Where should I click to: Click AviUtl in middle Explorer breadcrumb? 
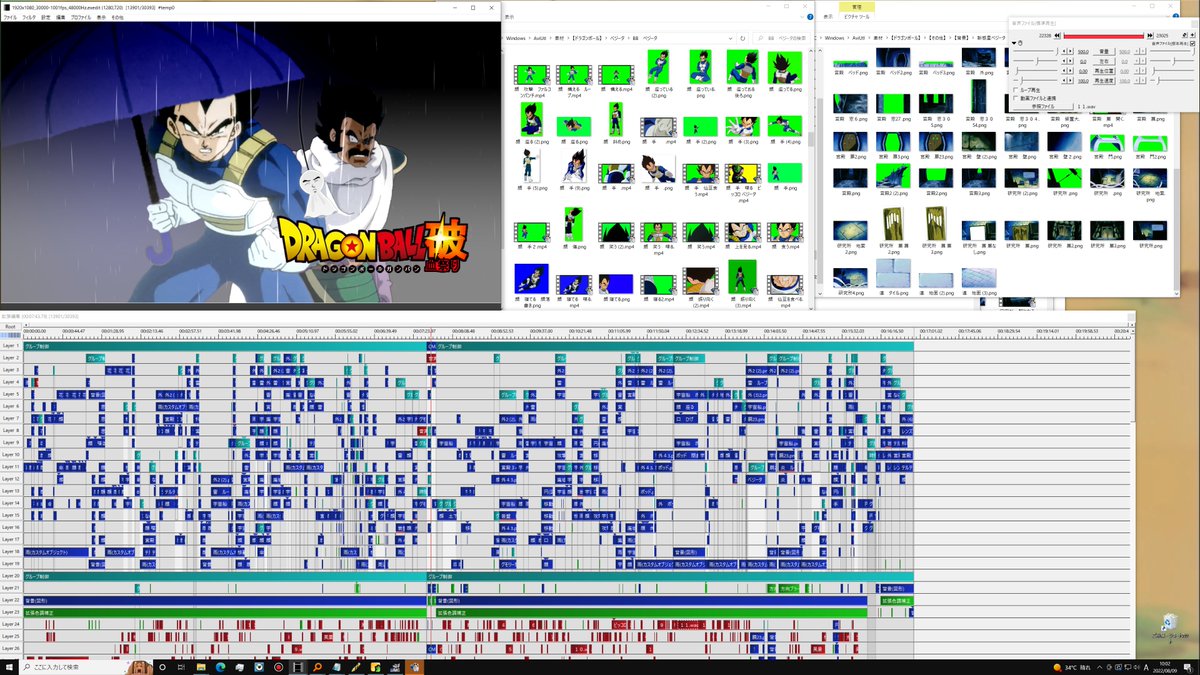point(540,37)
